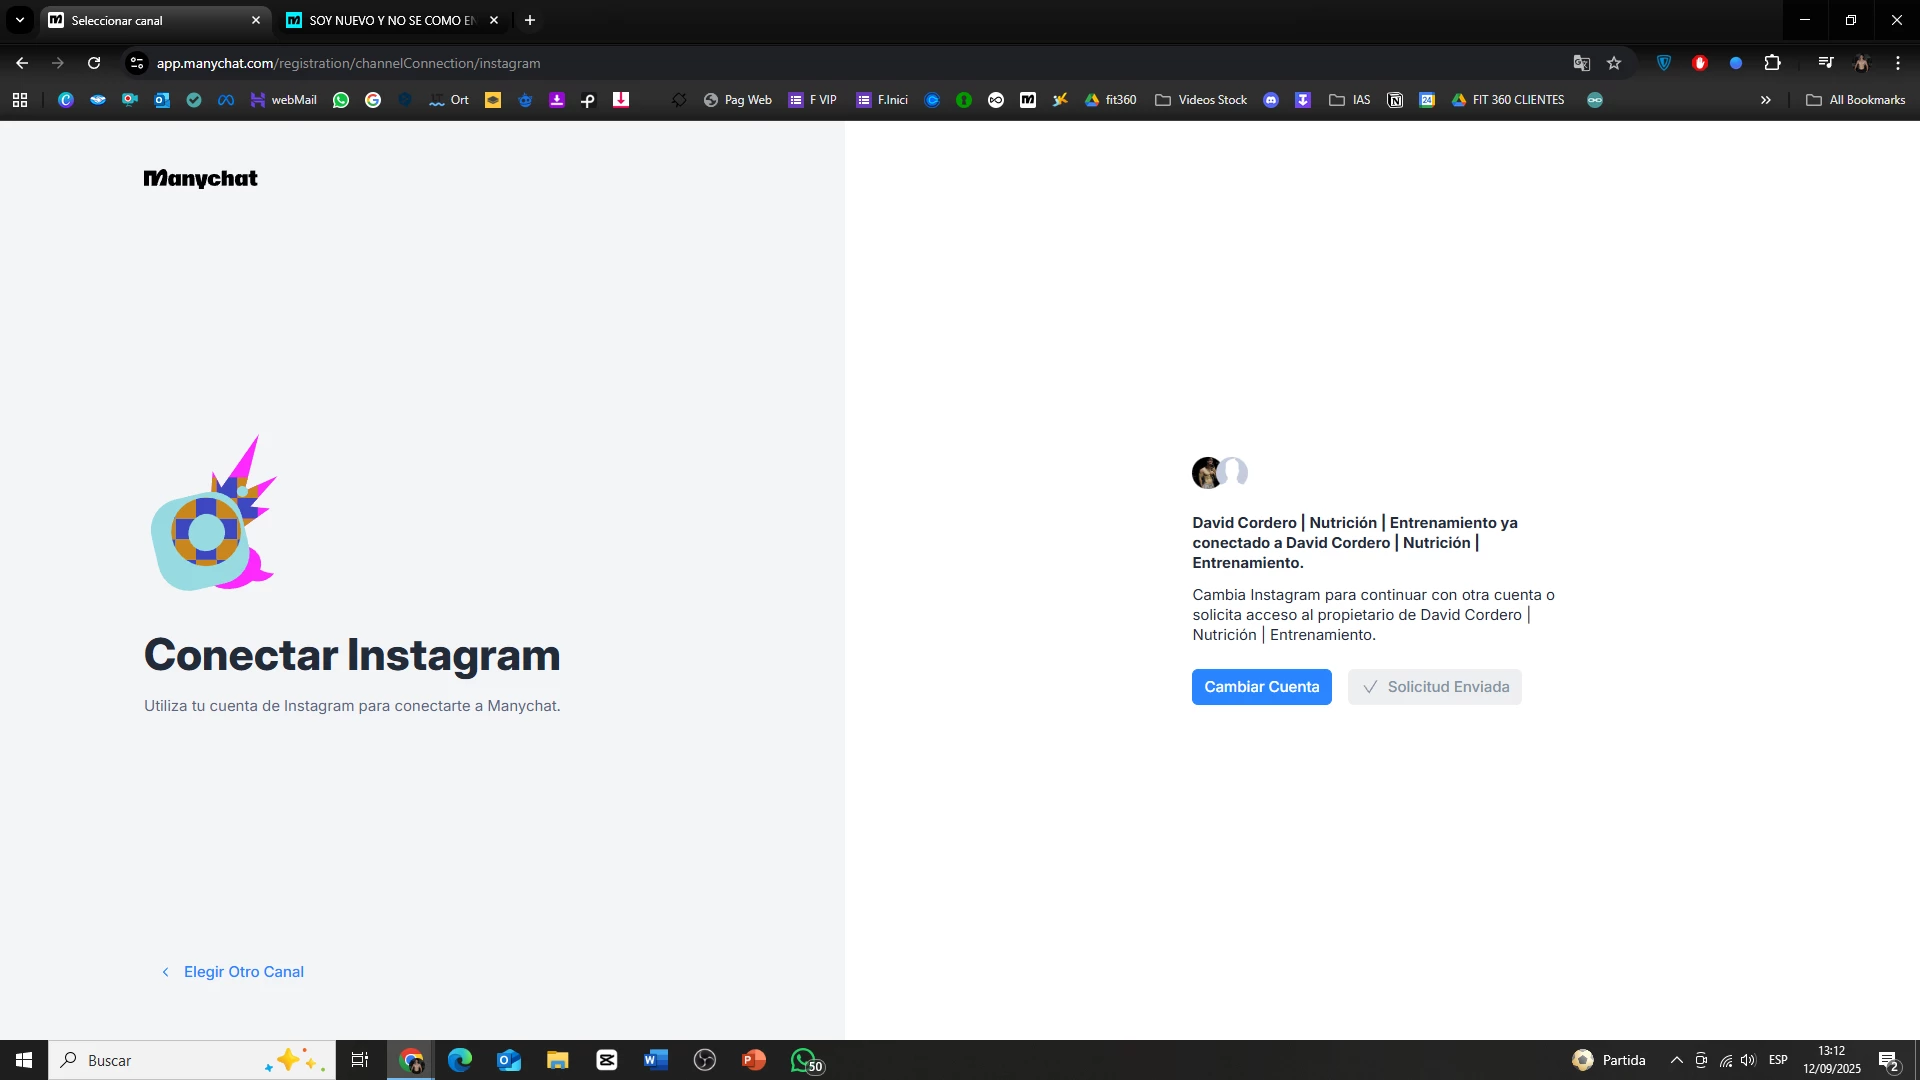
Task: Go back via Elegir Otro Canal link
Action: pyautogui.click(x=233, y=972)
